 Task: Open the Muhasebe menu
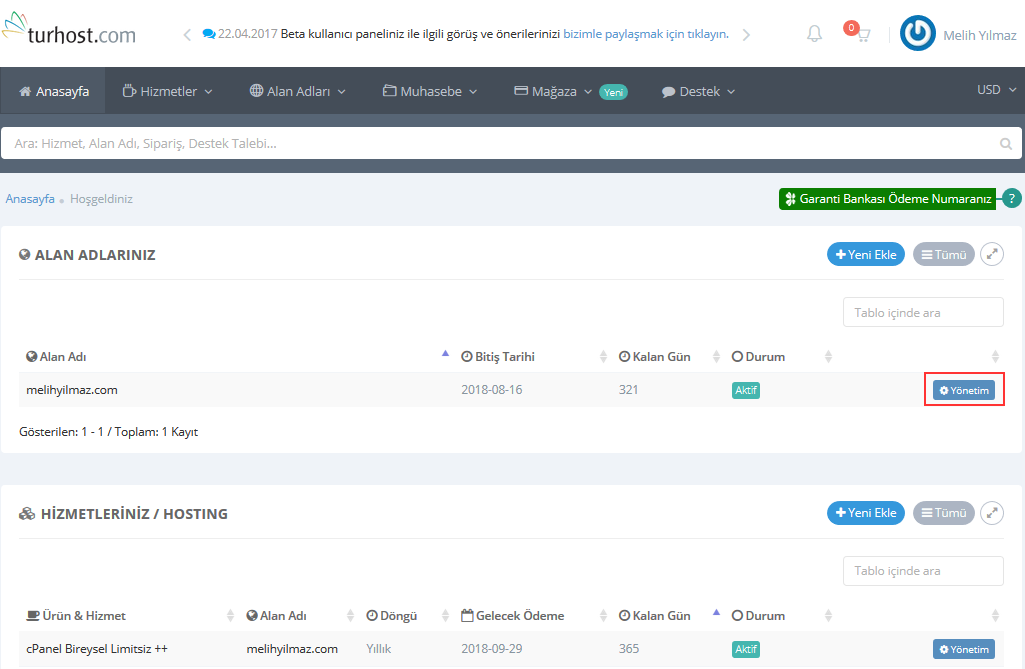430,91
